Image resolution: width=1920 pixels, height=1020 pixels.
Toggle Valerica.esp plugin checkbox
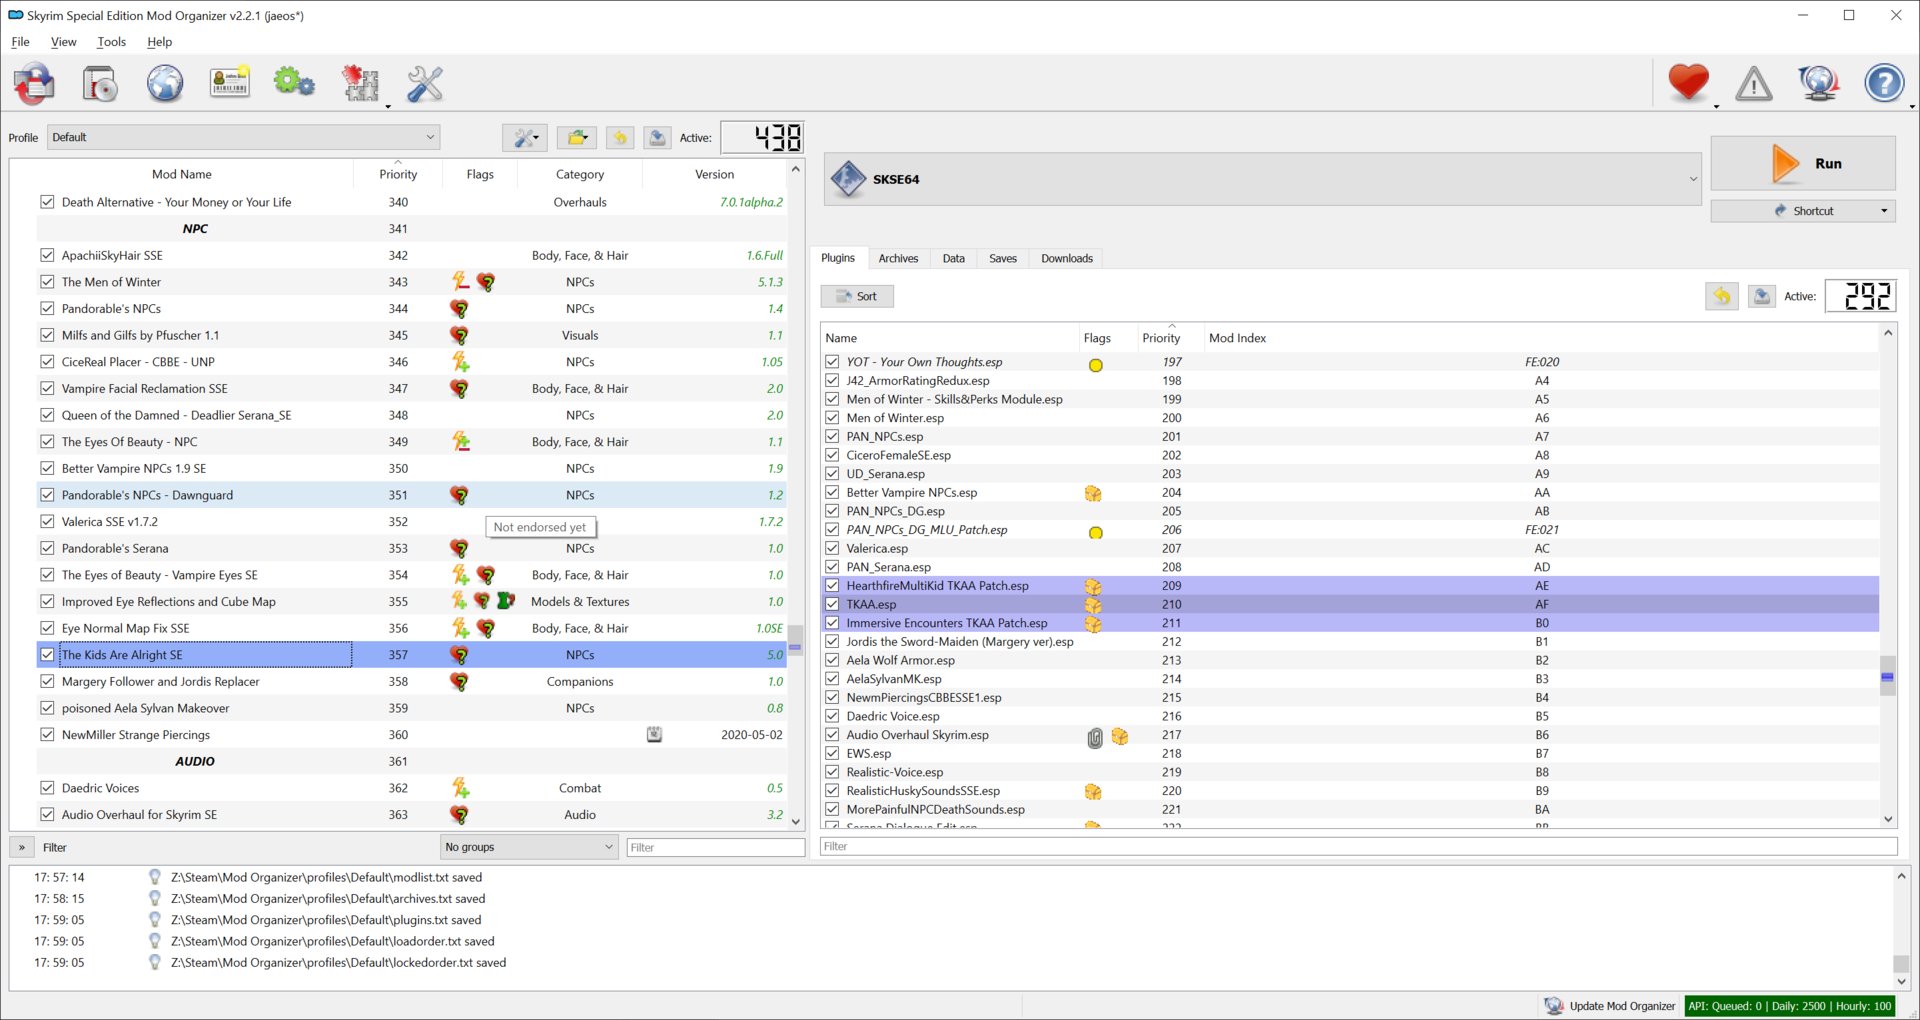point(832,548)
